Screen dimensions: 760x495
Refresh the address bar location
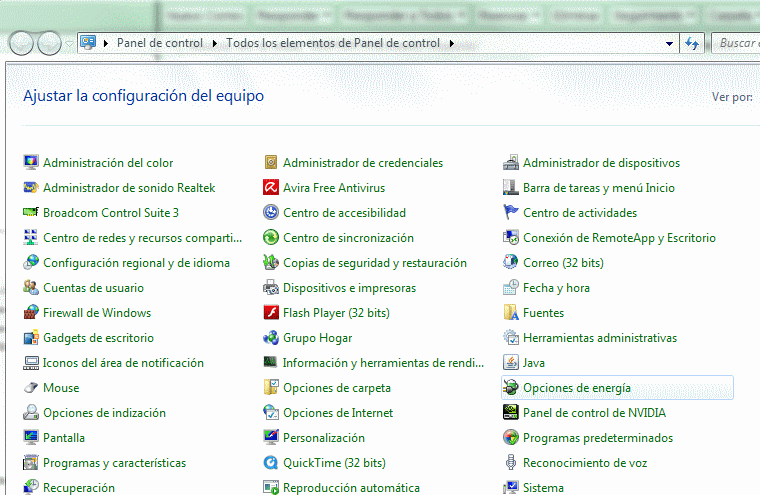[x=692, y=43]
